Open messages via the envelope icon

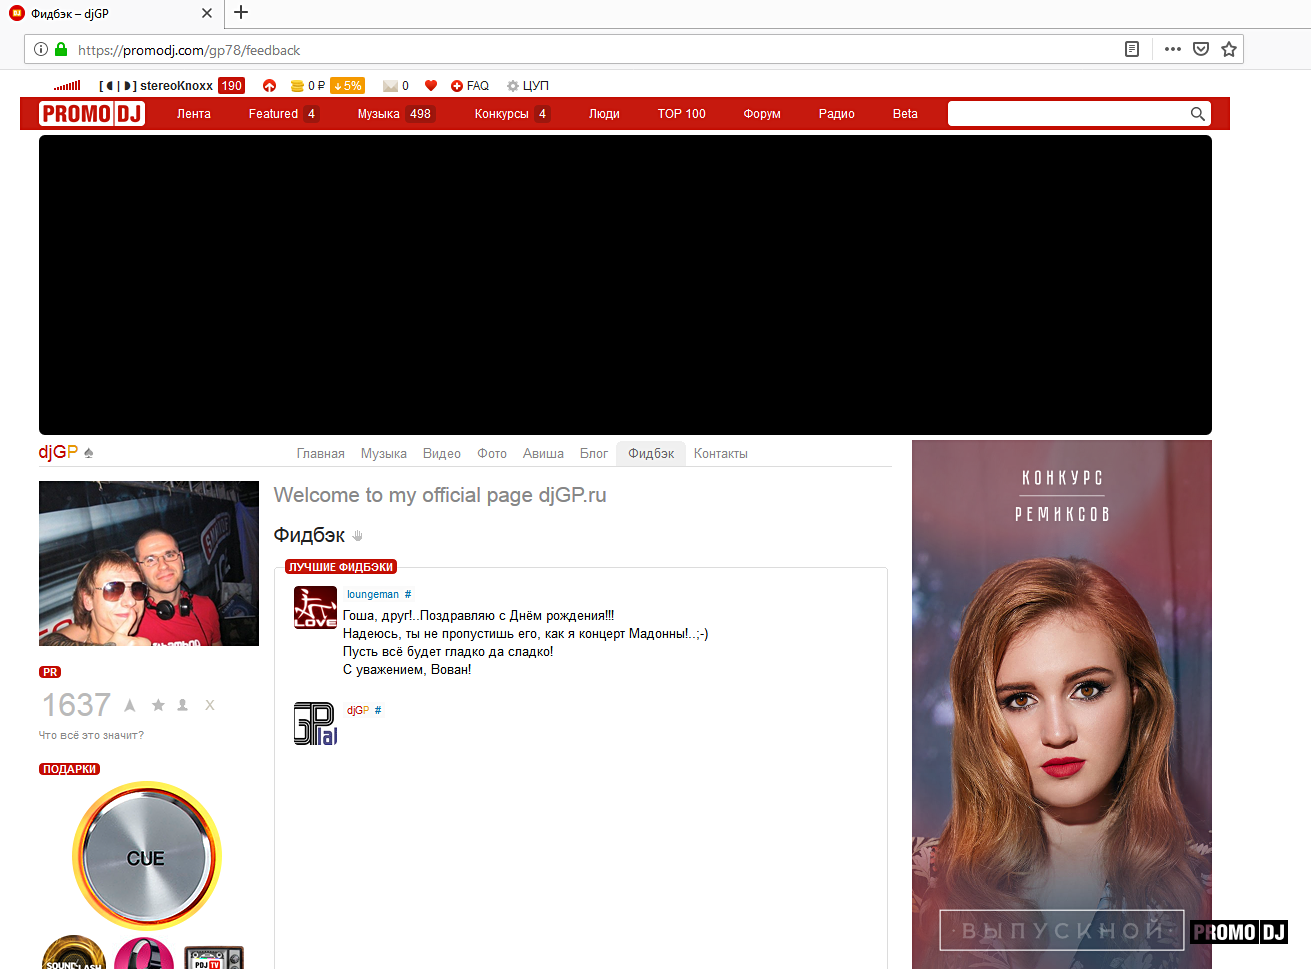point(390,86)
